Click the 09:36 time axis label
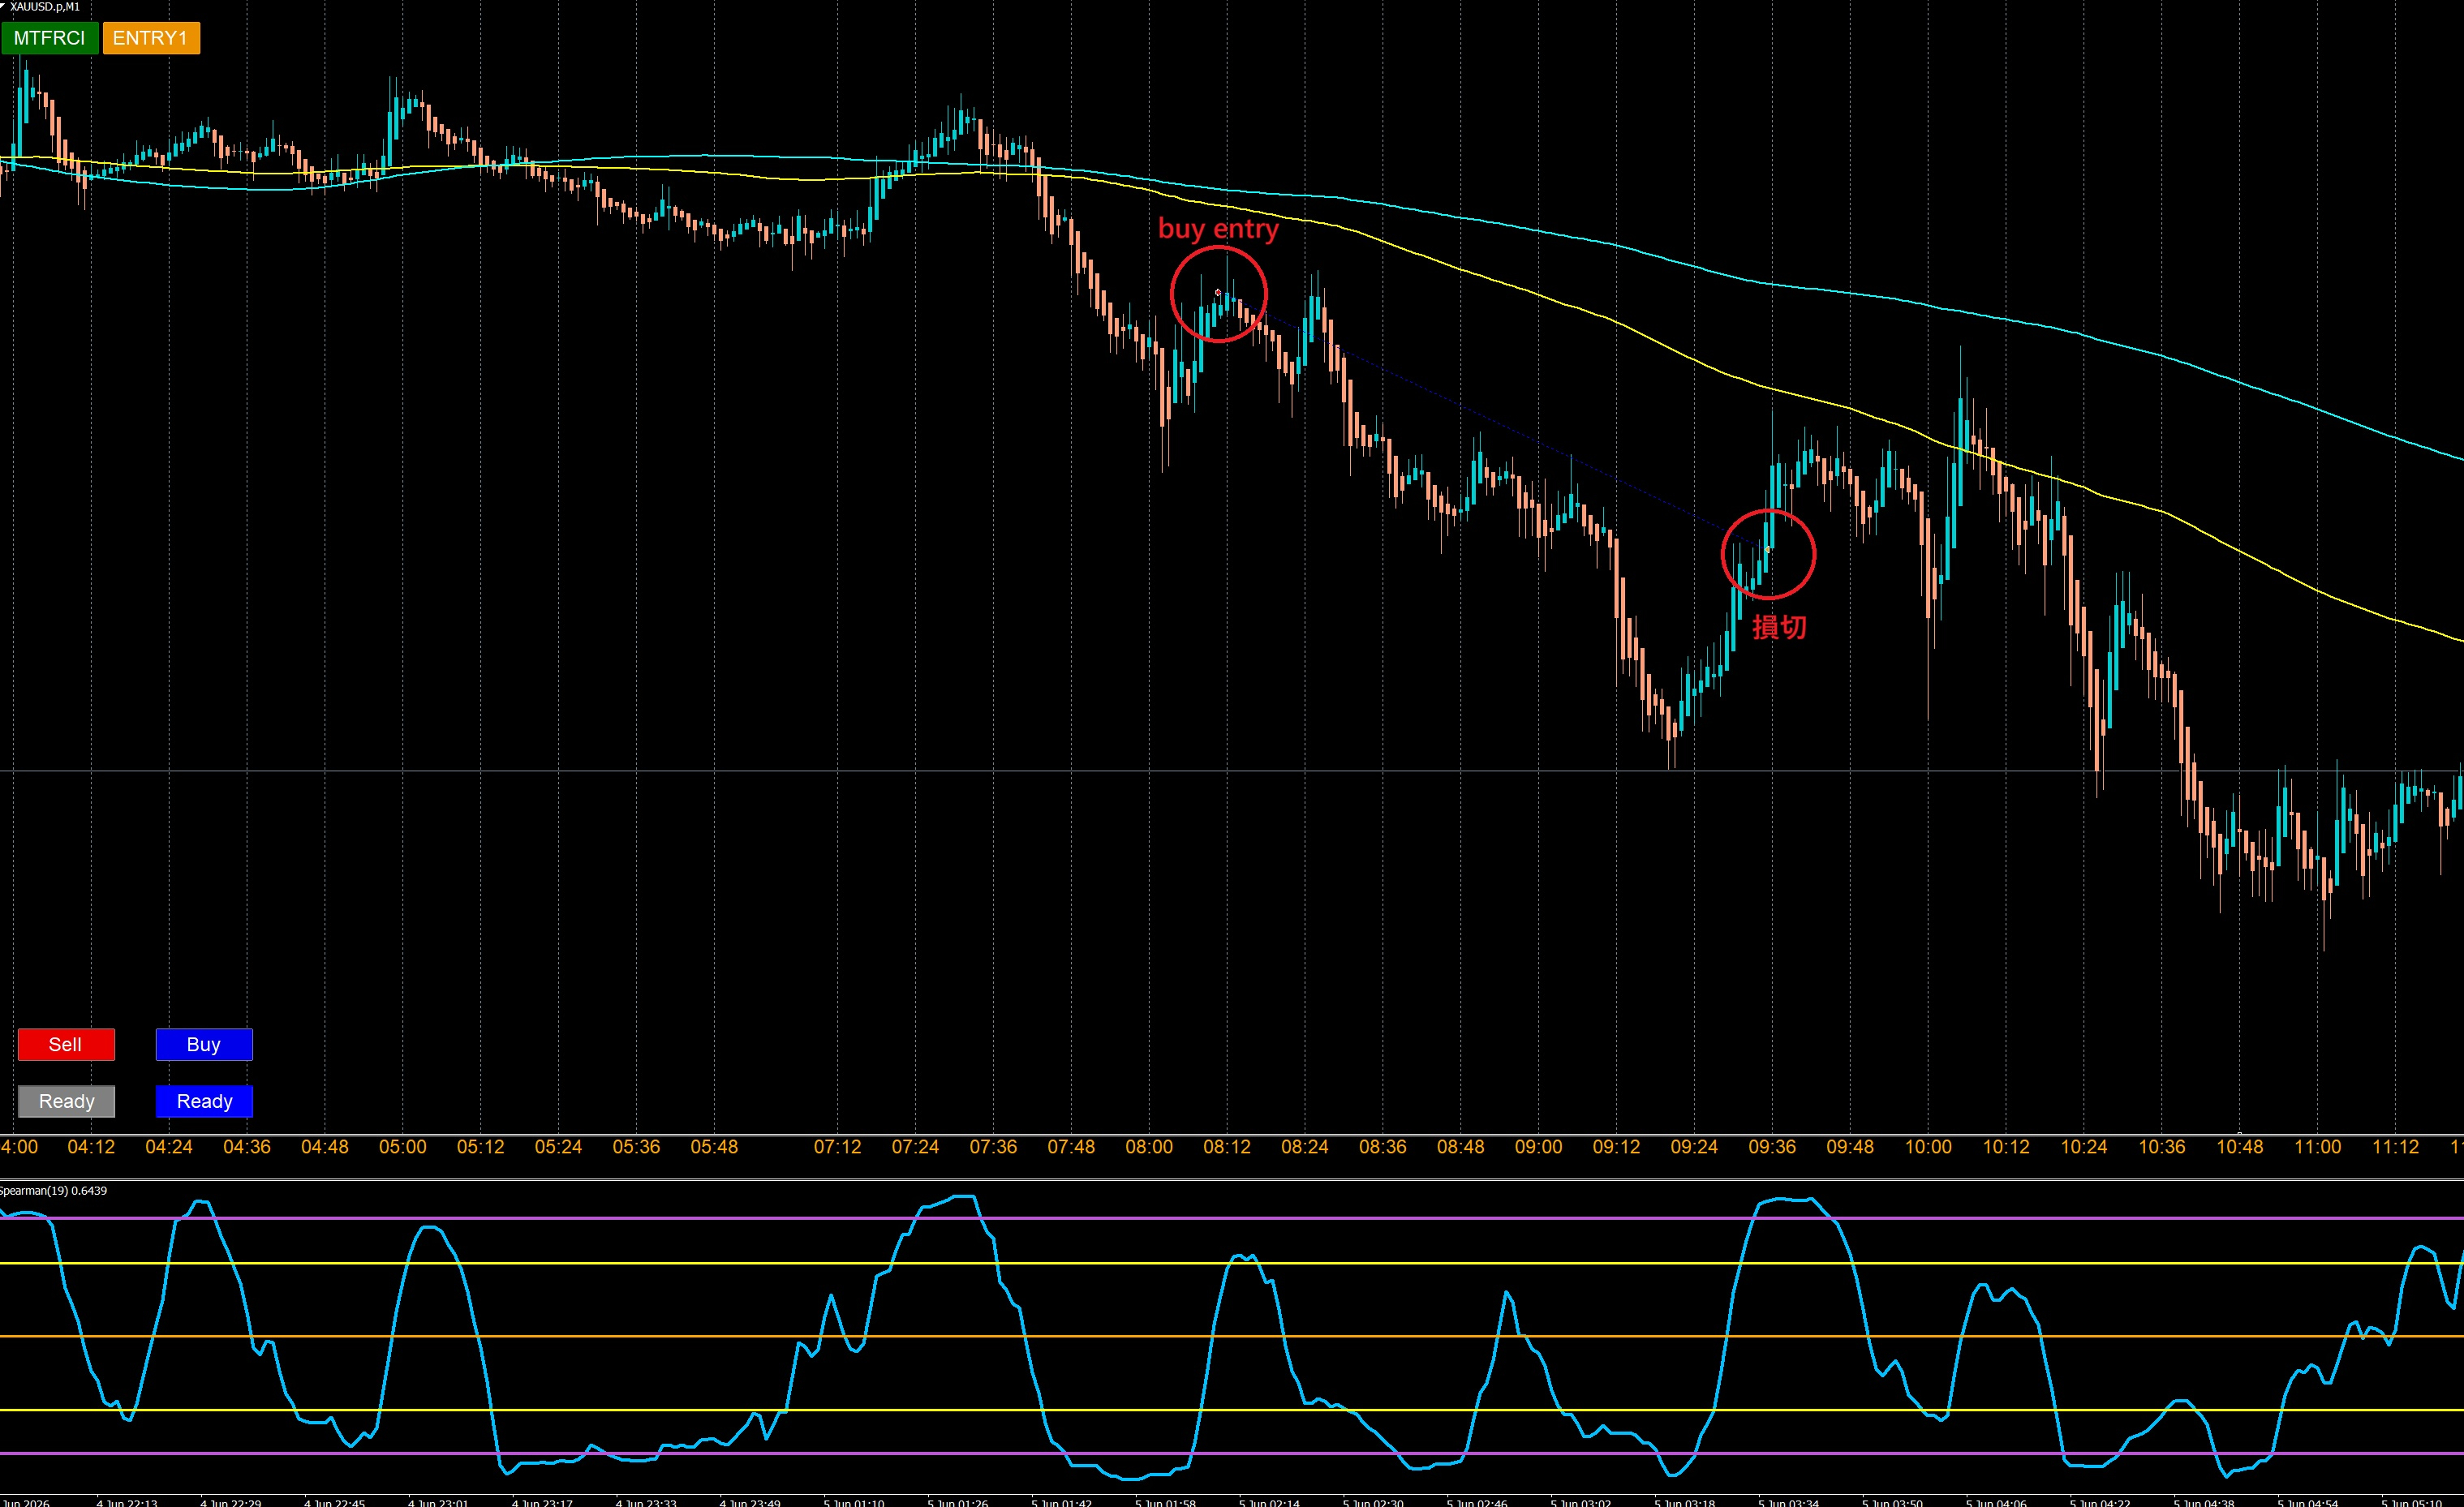This screenshot has width=2464, height=1507. point(1772,1147)
